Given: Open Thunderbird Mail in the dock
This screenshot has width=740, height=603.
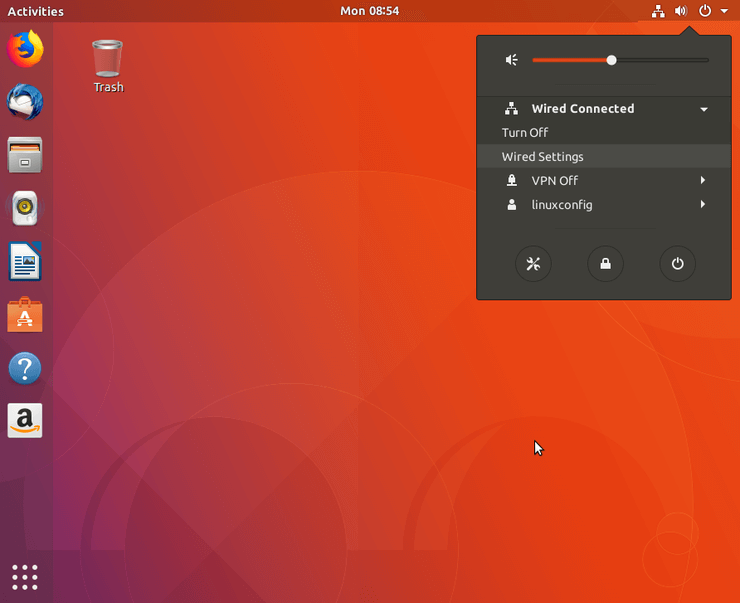Looking at the screenshot, I should click(x=25, y=102).
